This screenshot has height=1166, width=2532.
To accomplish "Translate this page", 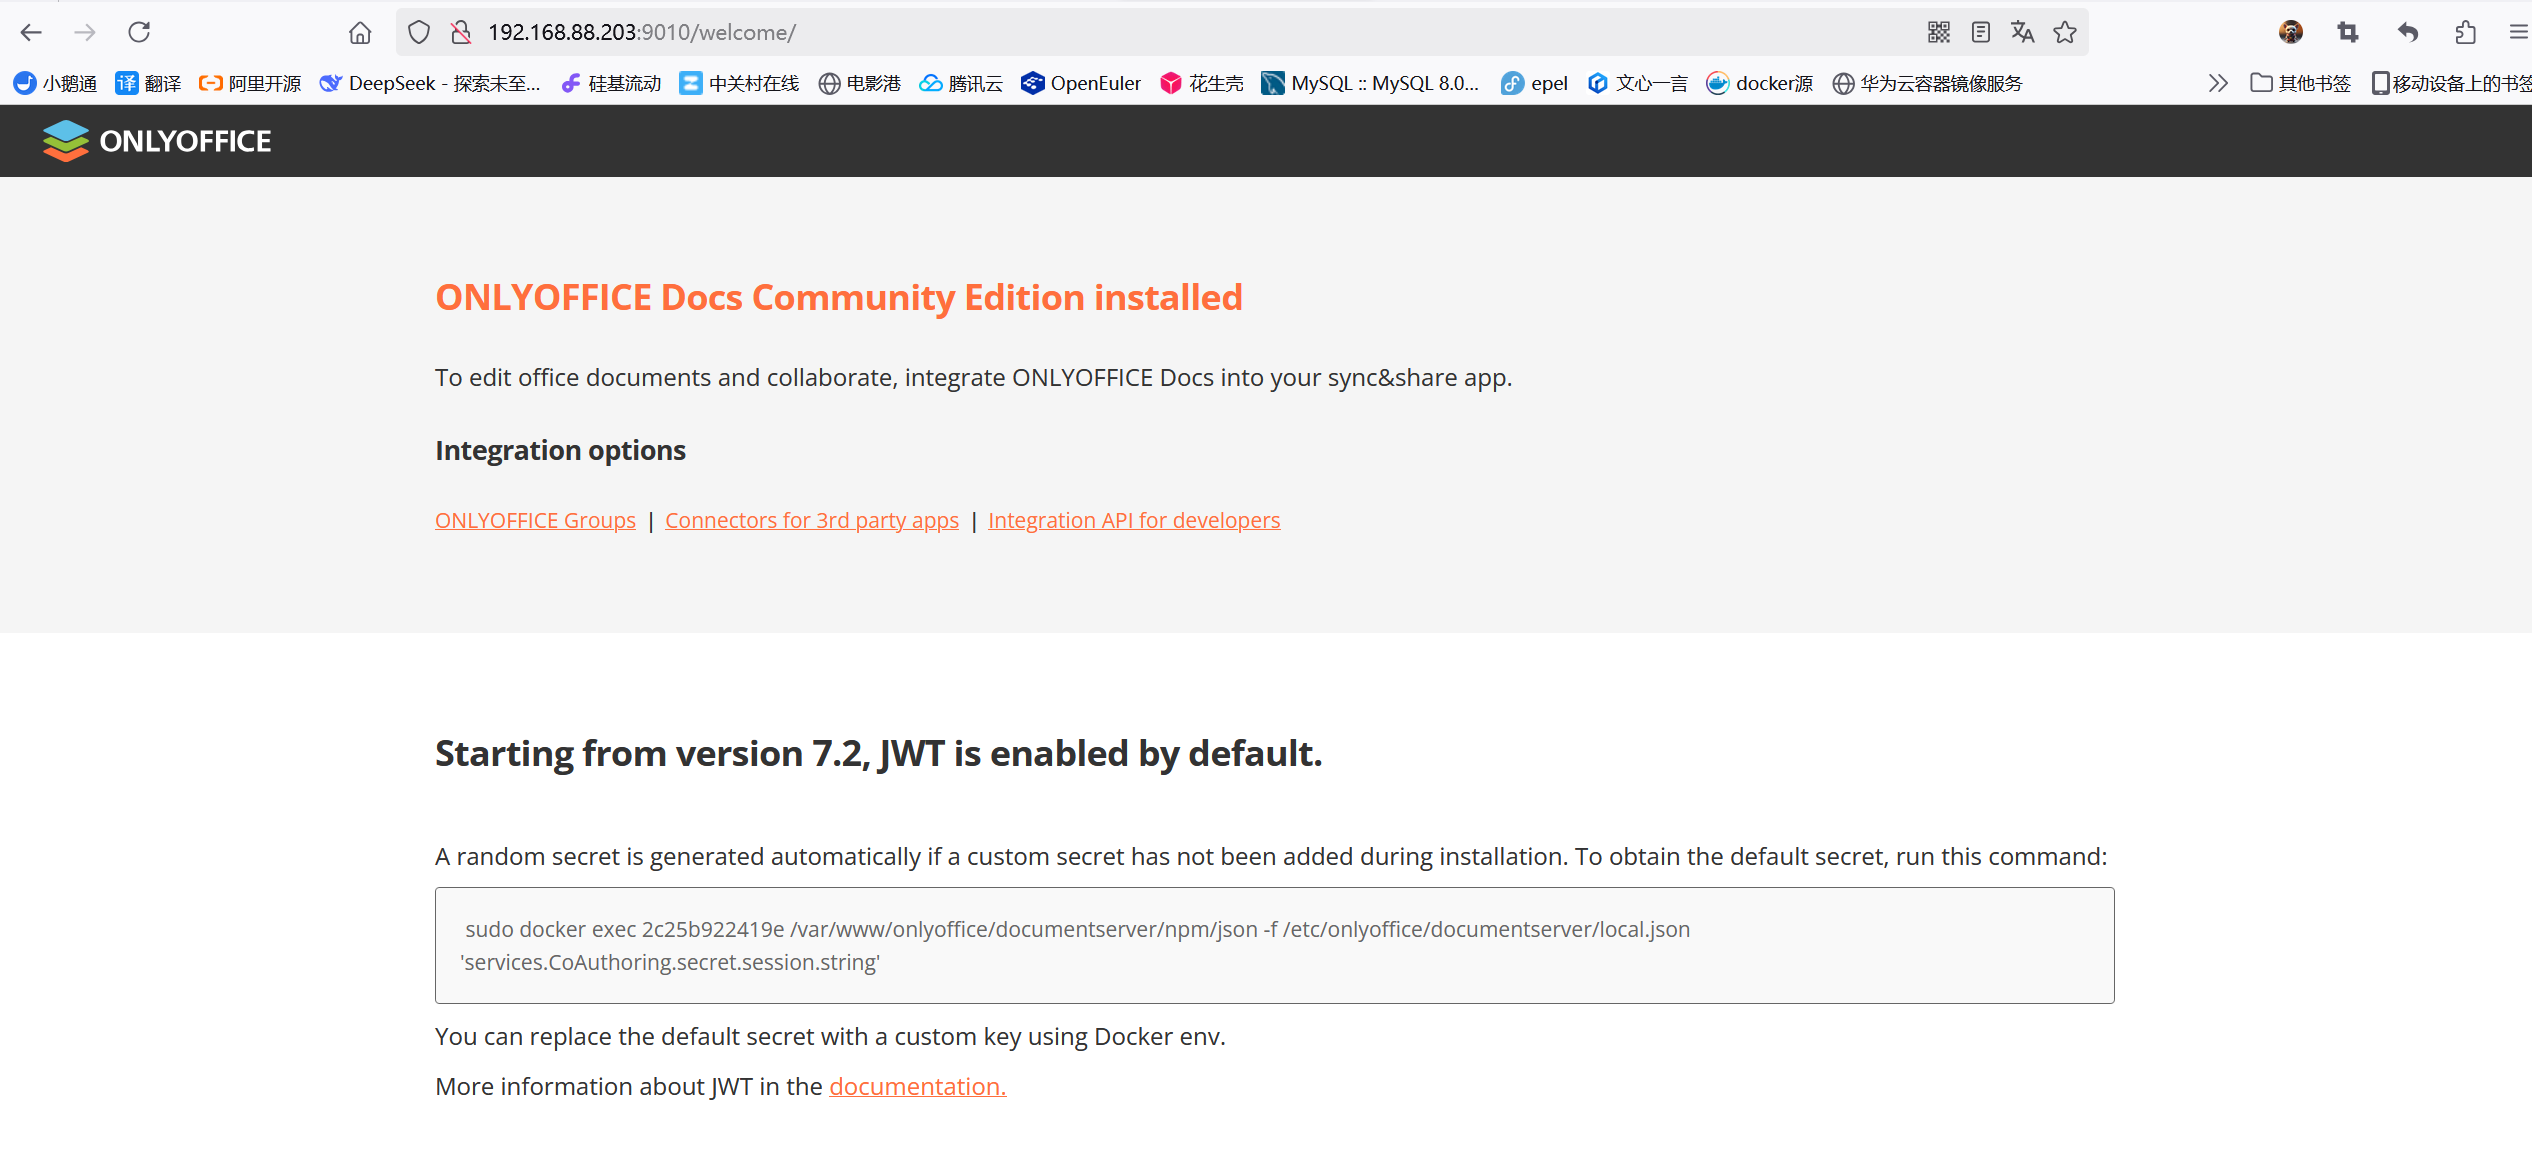I will pyautogui.click(x=2023, y=32).
